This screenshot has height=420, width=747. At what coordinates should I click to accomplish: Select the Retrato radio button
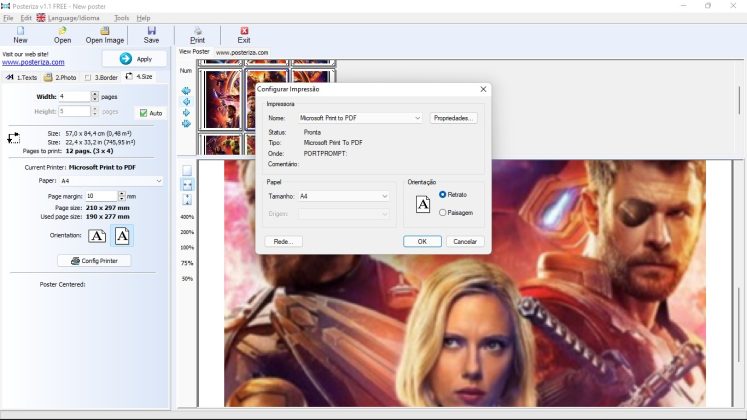(443, 194)
